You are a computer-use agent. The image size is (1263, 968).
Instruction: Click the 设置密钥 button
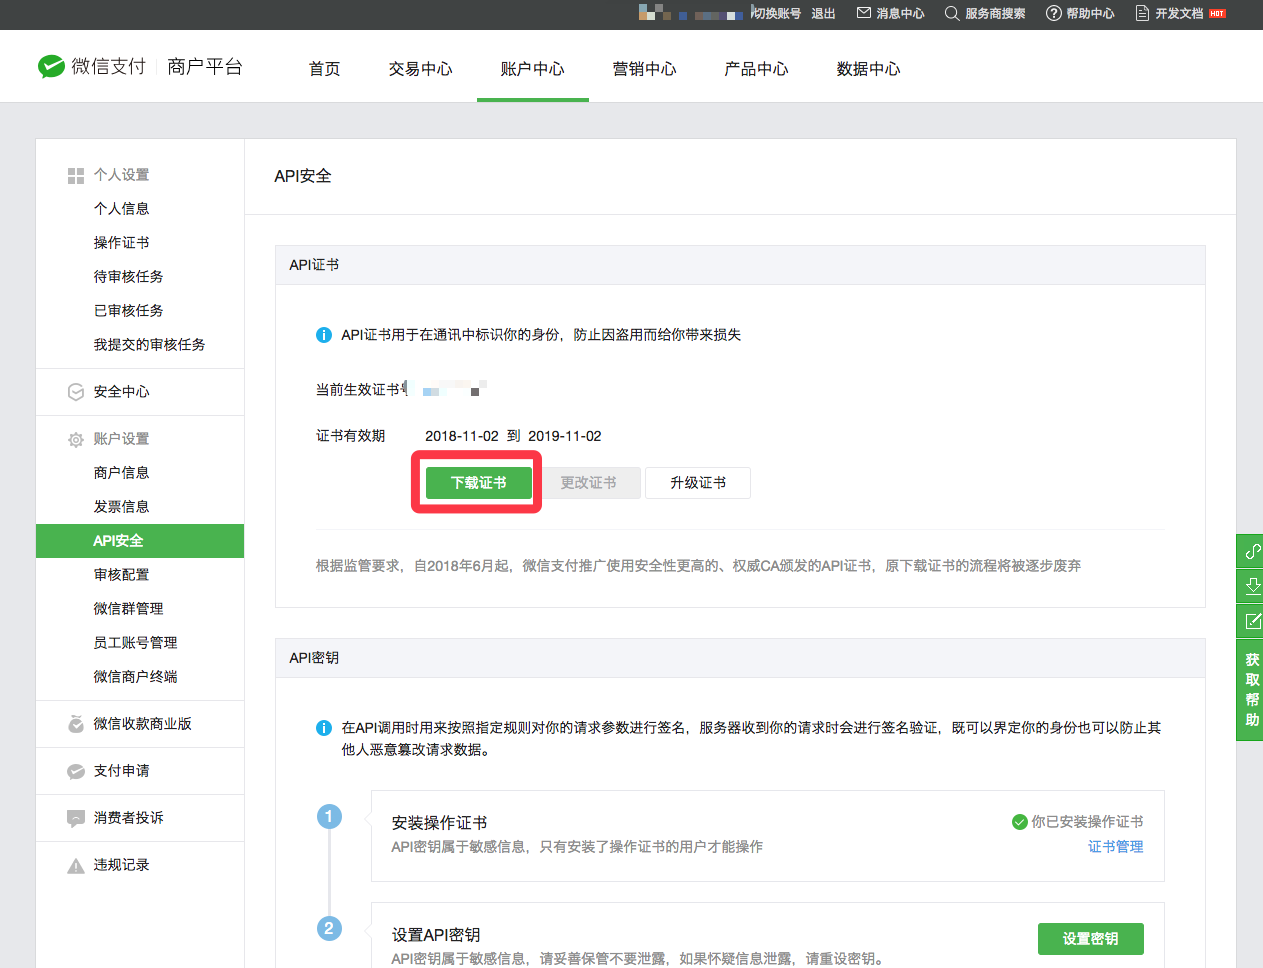(1091, 939)
